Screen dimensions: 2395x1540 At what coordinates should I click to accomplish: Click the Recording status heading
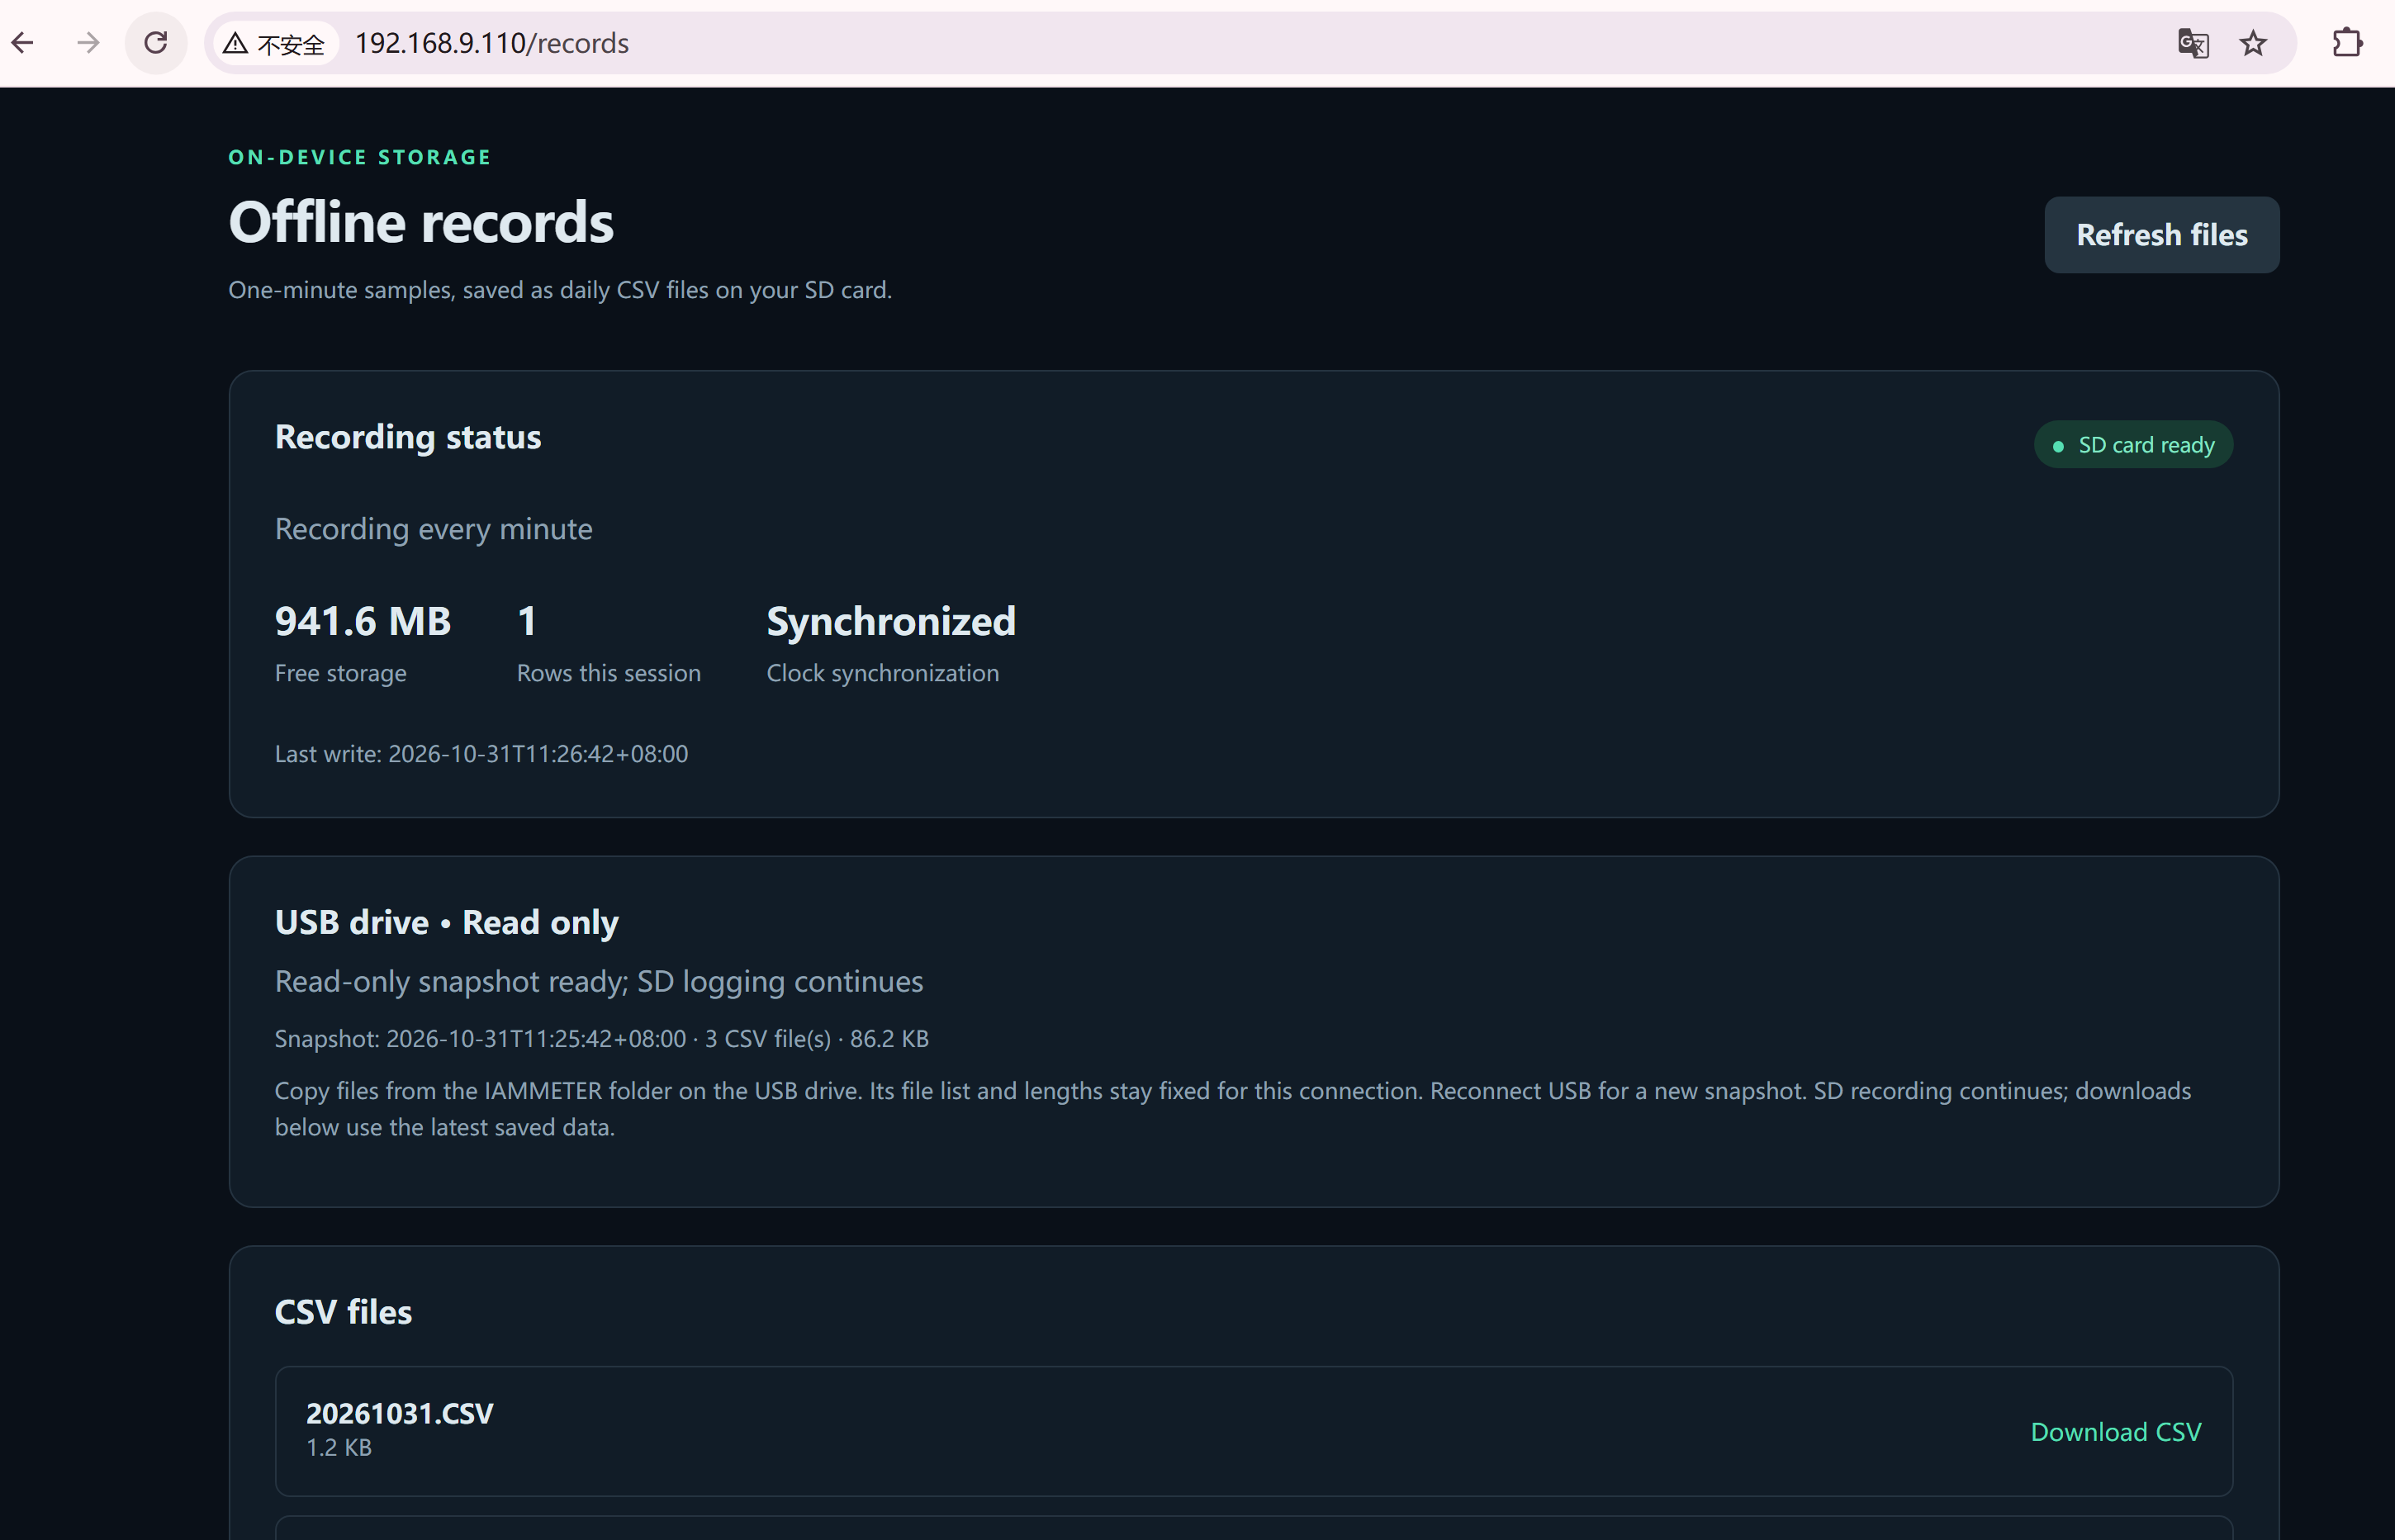(x=408, y=437)
